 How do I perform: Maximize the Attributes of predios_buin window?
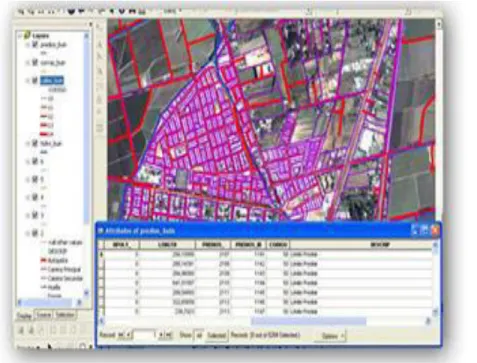tap(425, 230)
